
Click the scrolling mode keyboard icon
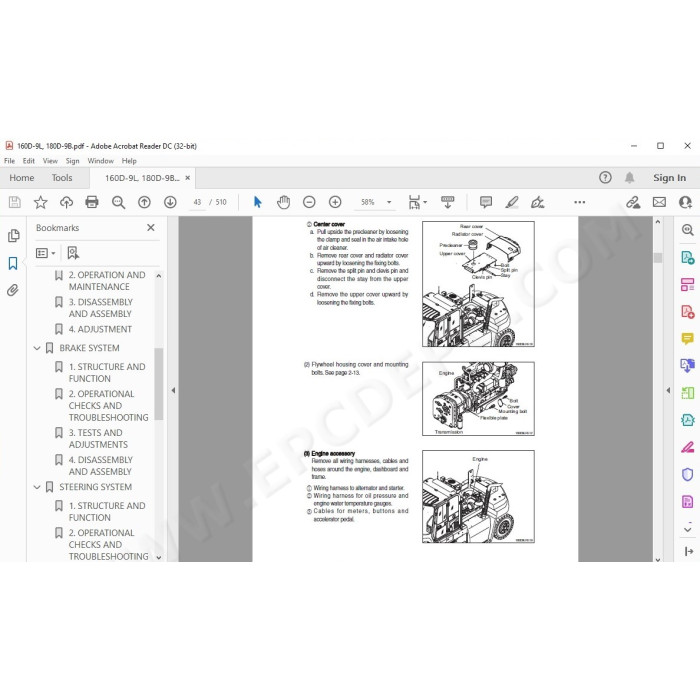coord(447,202)
